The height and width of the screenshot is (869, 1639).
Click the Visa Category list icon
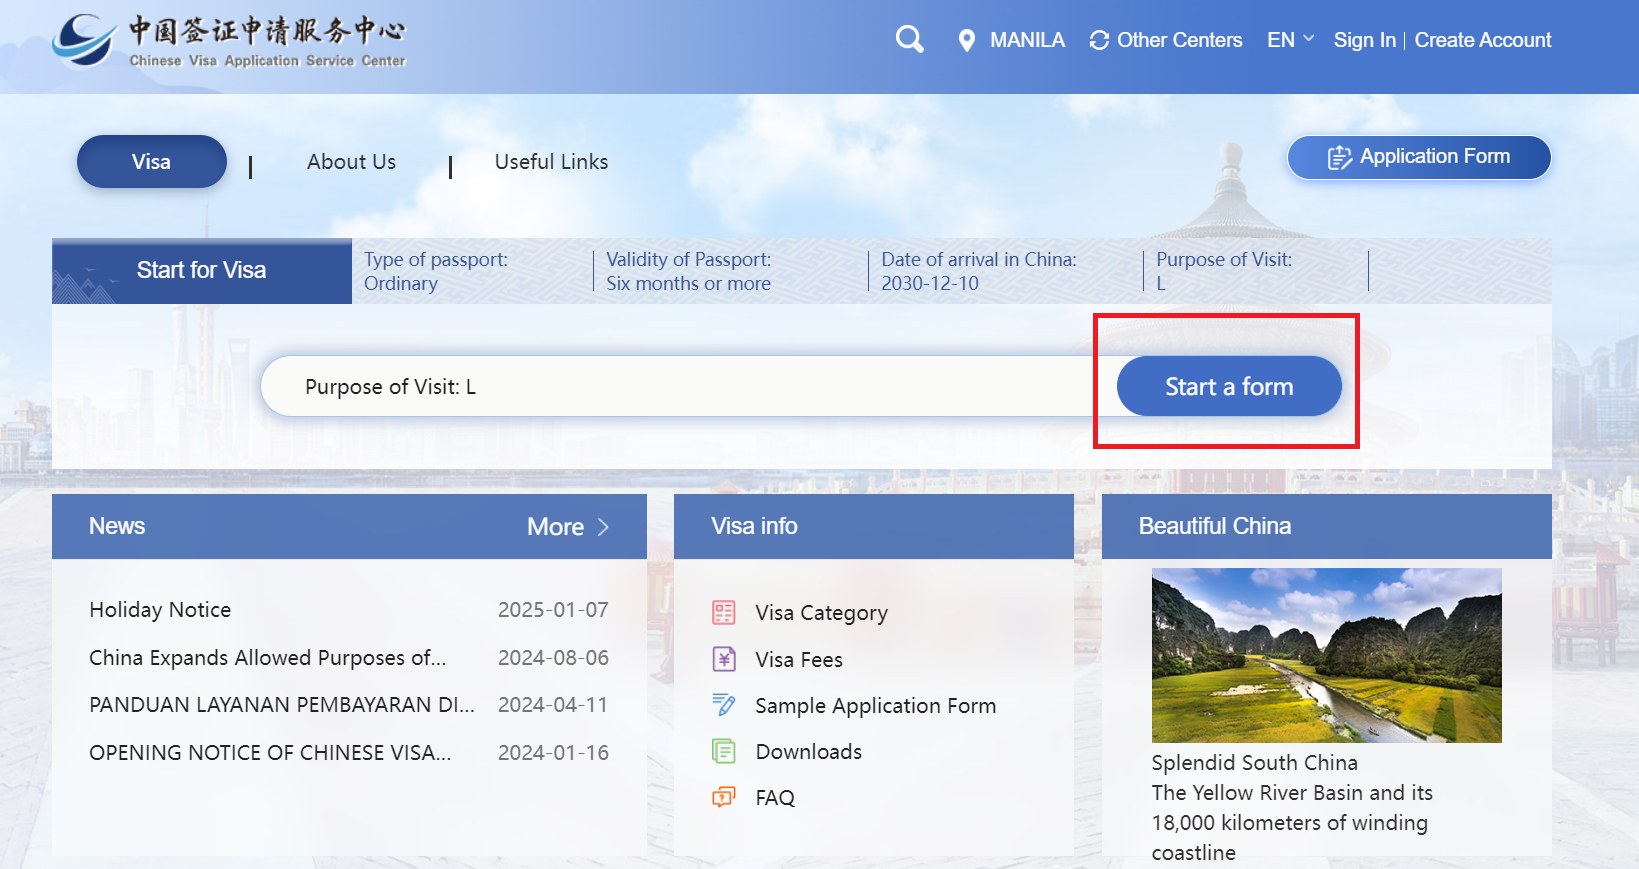723,612
